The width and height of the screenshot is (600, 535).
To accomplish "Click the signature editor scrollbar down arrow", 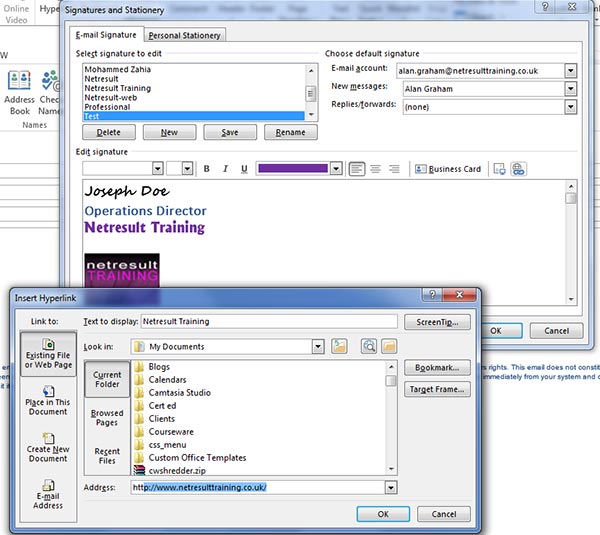I will pyautogui.click(x=571, y=299).
